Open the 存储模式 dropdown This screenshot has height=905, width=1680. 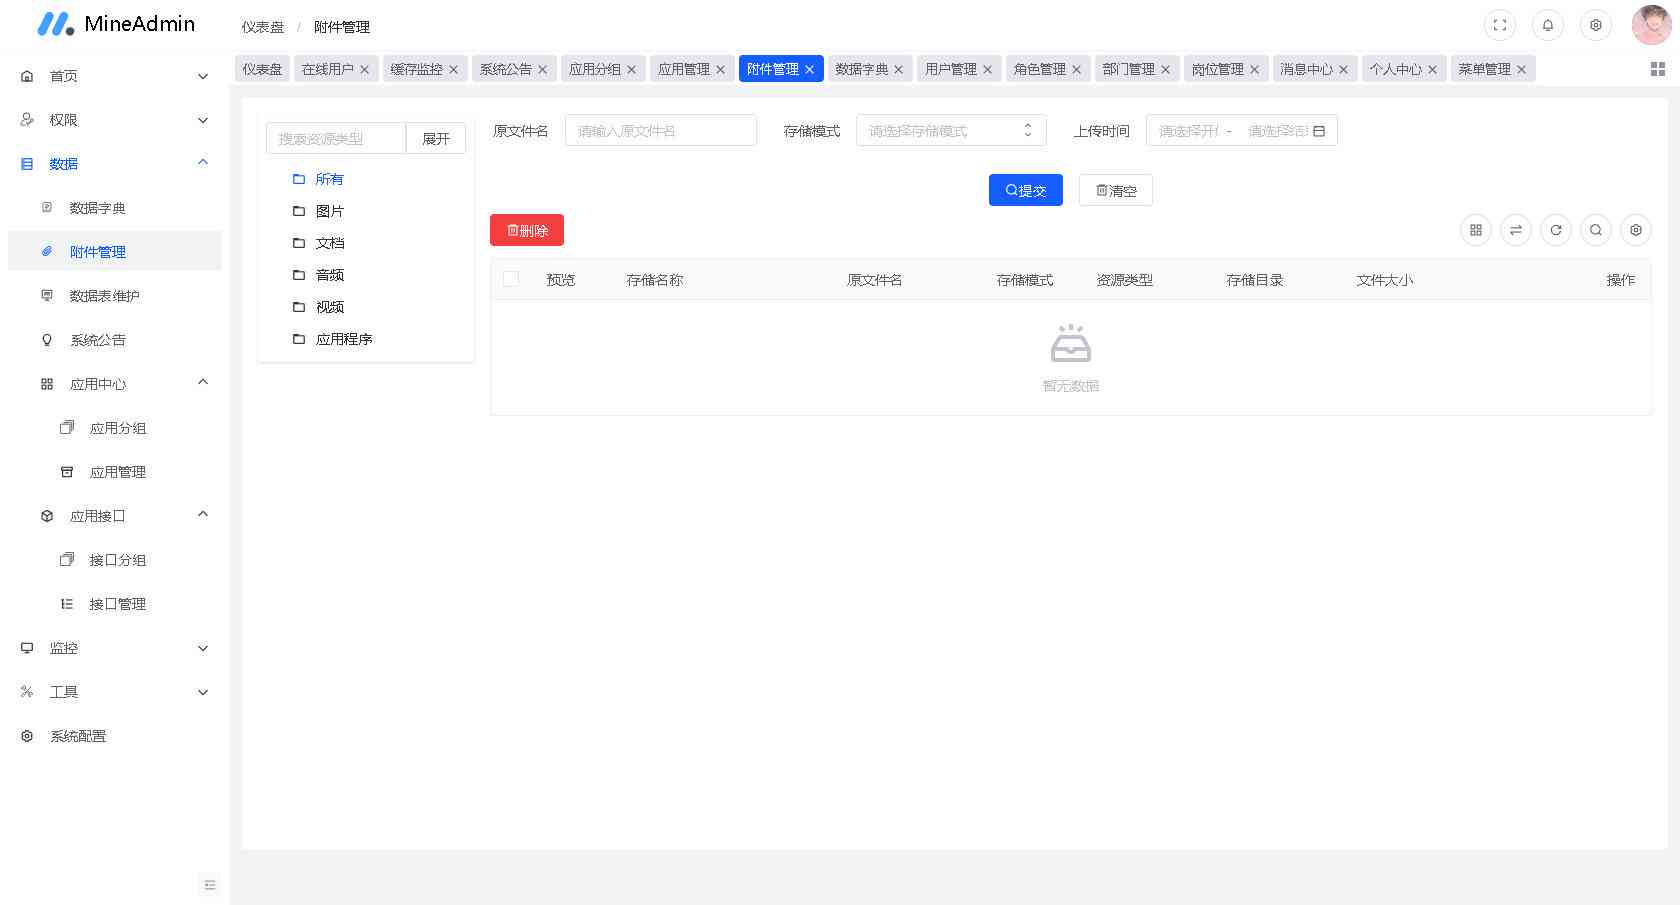pyautogui.click(x=951, y=131)
